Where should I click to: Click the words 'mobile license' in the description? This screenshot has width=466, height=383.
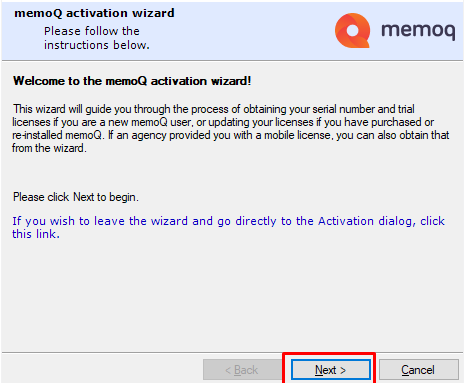point(299,135)
